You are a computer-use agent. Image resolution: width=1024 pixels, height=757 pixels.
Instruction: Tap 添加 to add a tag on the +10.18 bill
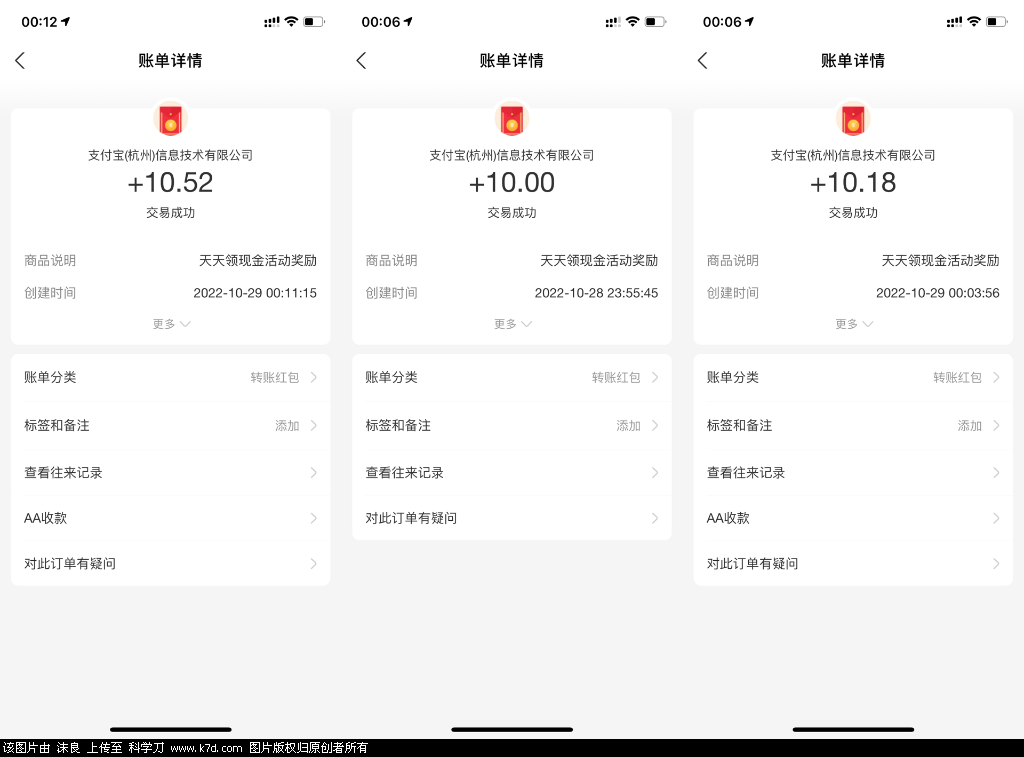970,426
